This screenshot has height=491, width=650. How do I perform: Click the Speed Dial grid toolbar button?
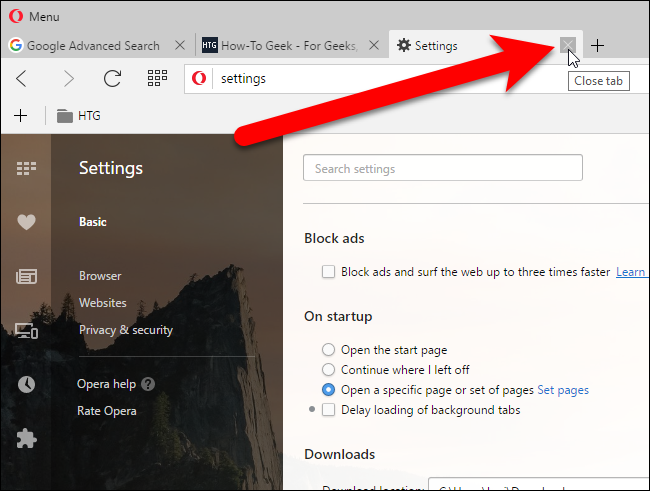(x=157, y=78)
